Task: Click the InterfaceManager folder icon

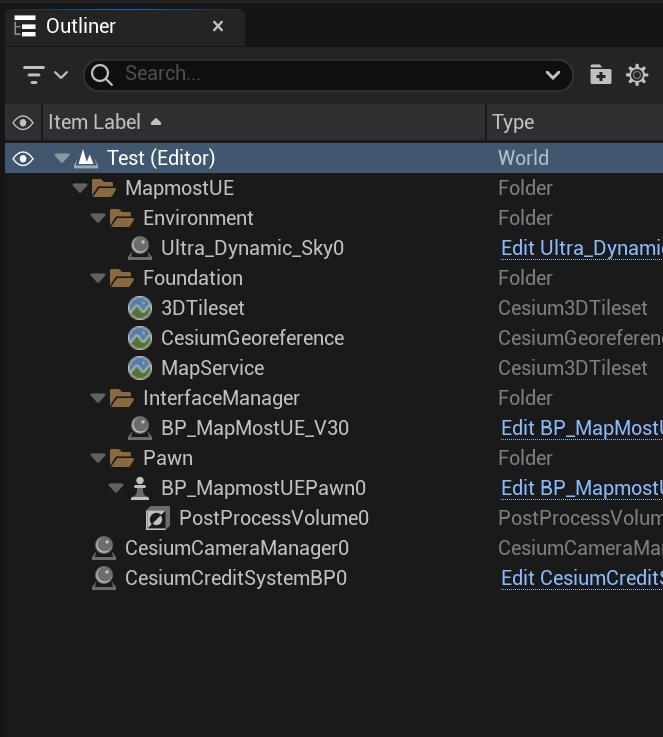Action: [x=122, y=398]
